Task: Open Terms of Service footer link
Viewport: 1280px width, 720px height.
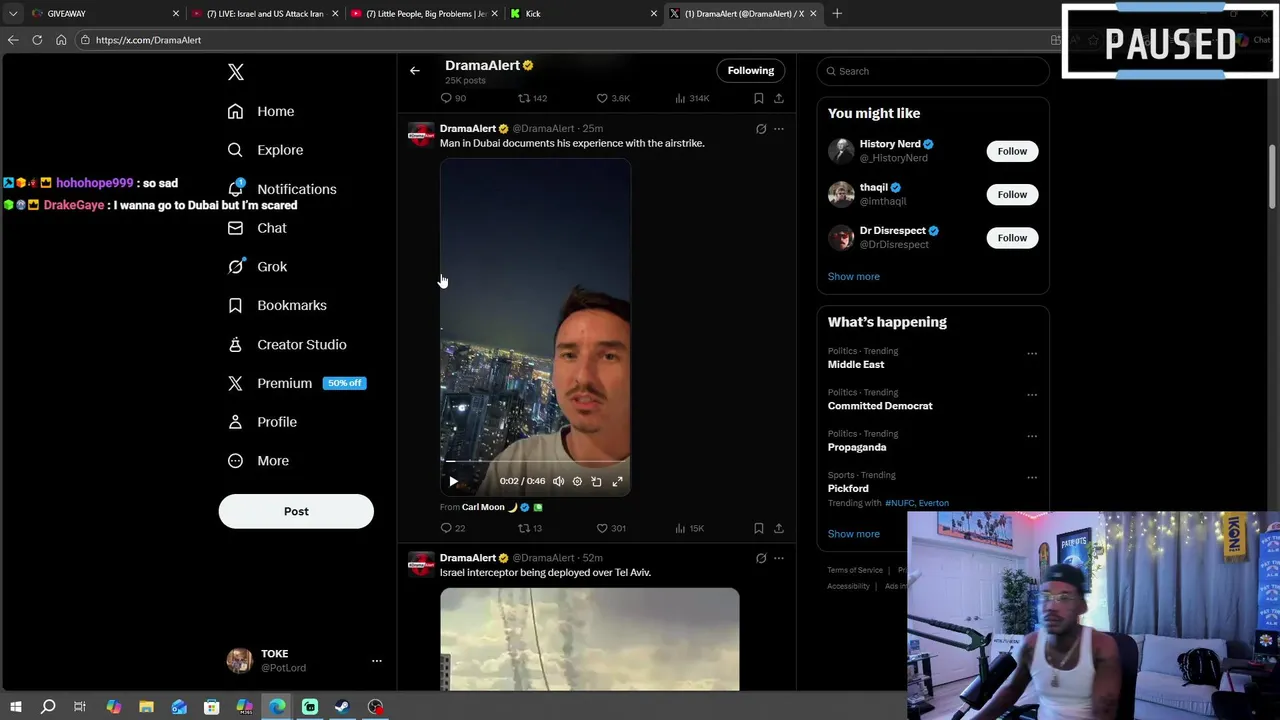Action: click(855, 570)
